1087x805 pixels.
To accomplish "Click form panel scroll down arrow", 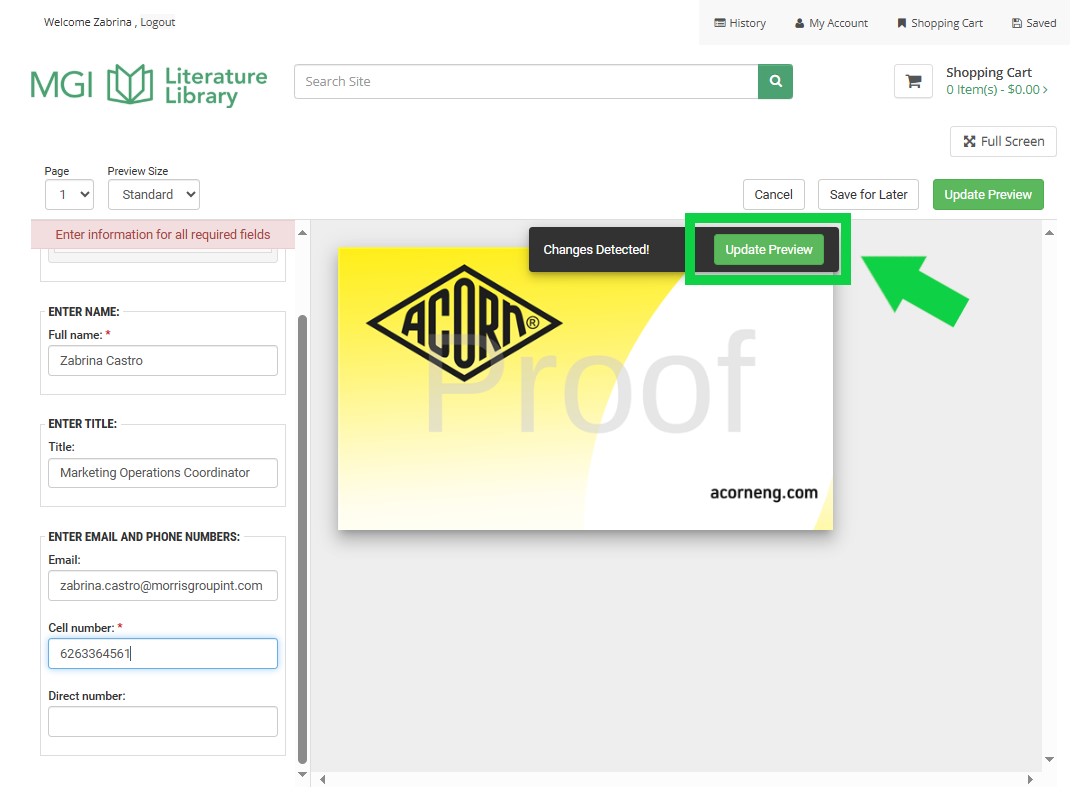I will click(302, 774).
